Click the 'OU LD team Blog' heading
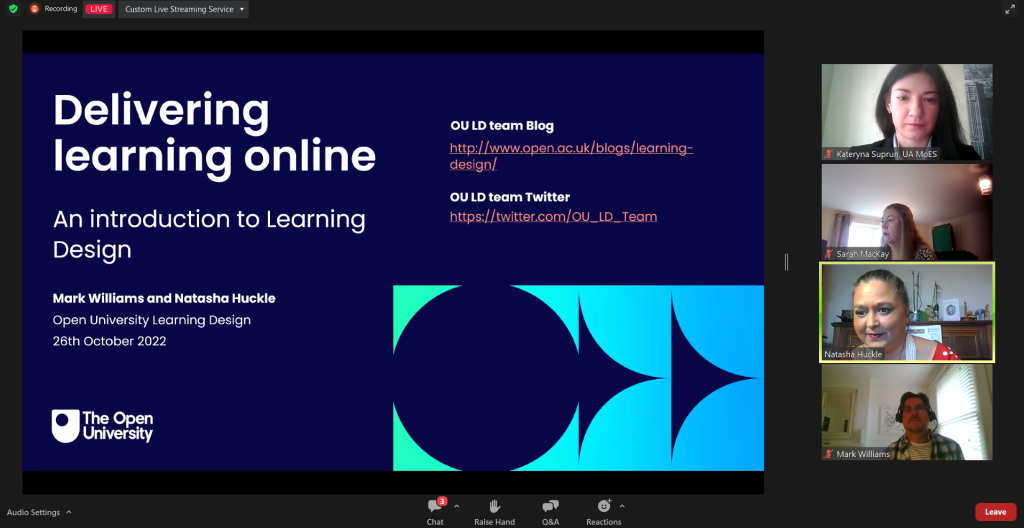The width and height of the screenshot is (1024, 528). (x=502, y=126)
